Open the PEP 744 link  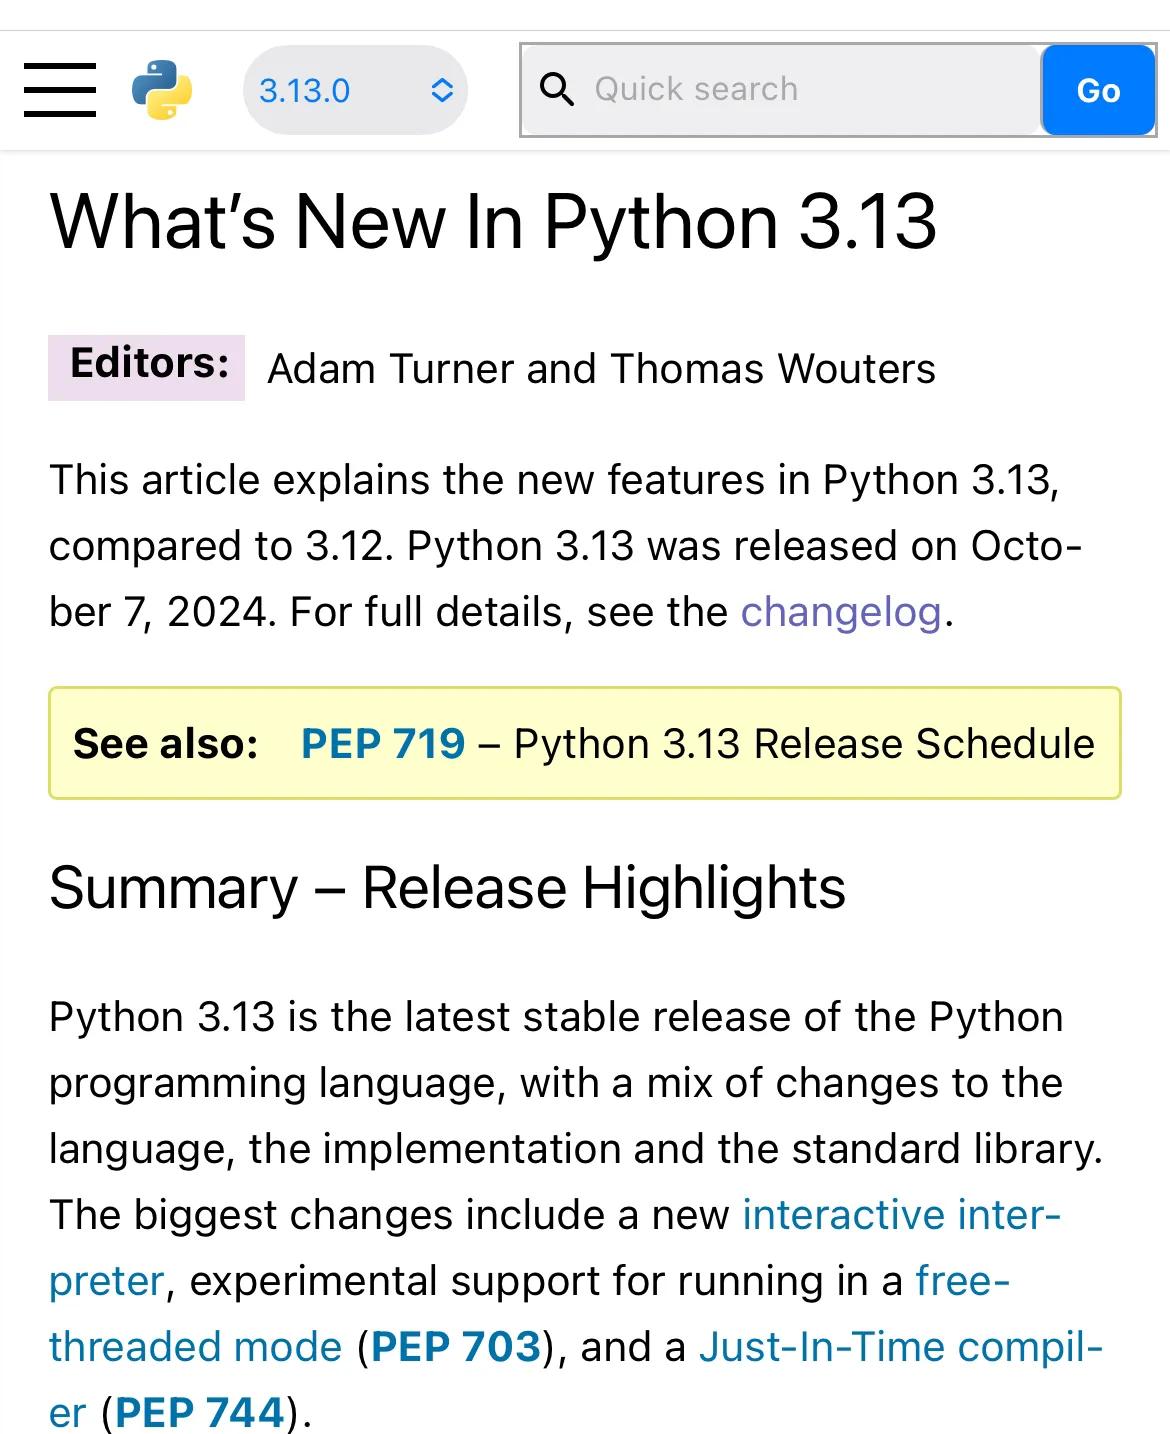click(x=200, y=1413)
